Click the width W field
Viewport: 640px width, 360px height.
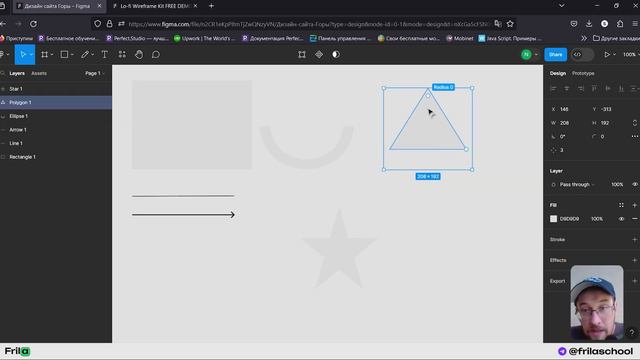568,123
